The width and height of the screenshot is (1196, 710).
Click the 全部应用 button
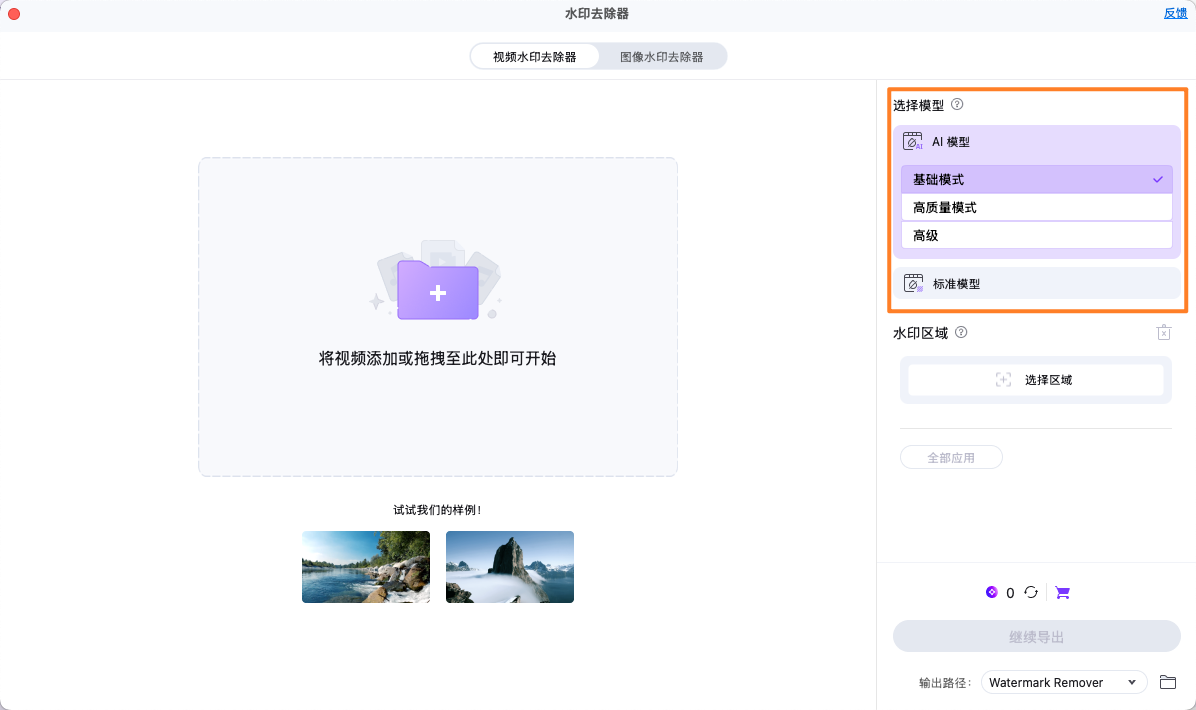click(951, 457)
